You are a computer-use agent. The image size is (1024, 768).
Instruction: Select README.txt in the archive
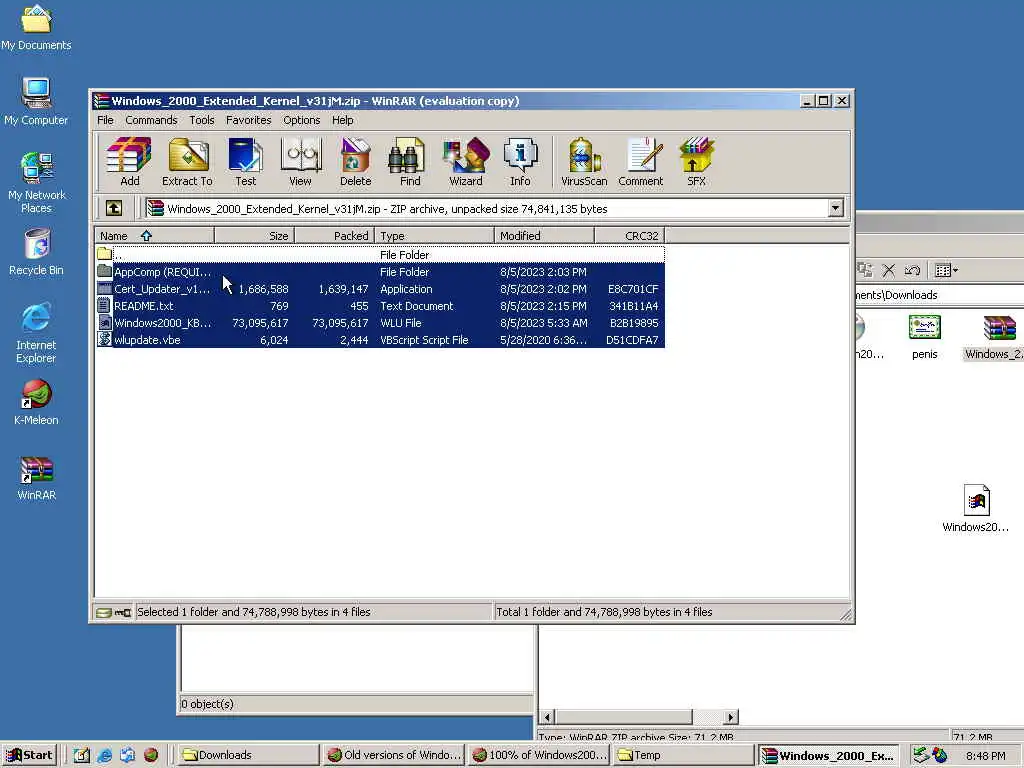tap(380, 306)
